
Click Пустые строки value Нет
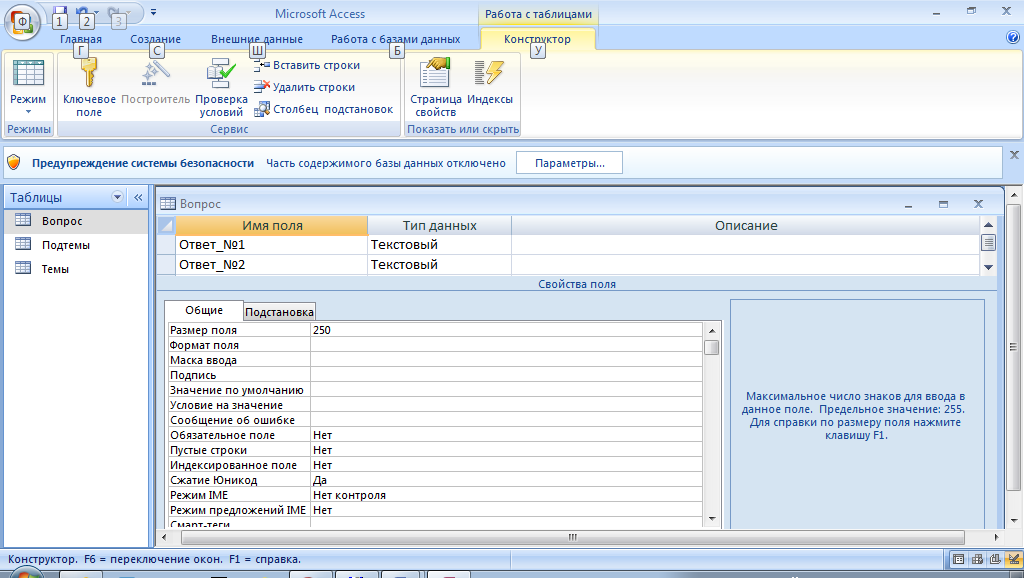tap(506, 451)
